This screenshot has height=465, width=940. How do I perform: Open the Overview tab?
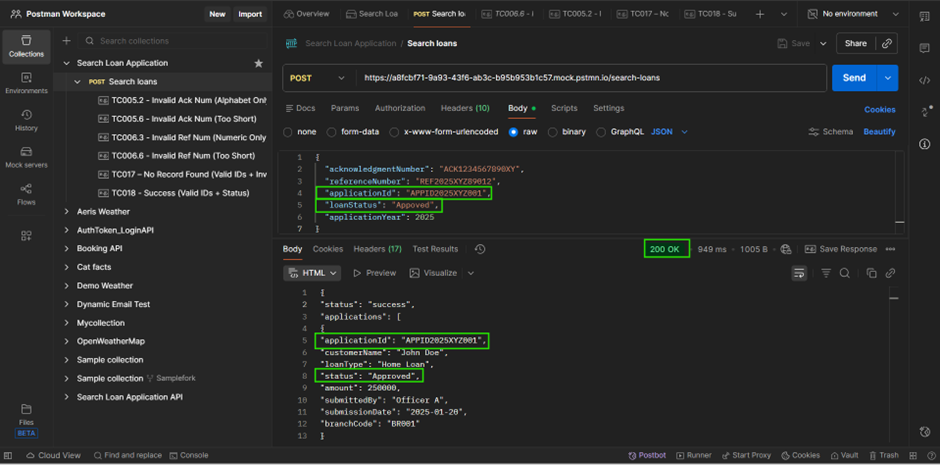click(306, 14)
